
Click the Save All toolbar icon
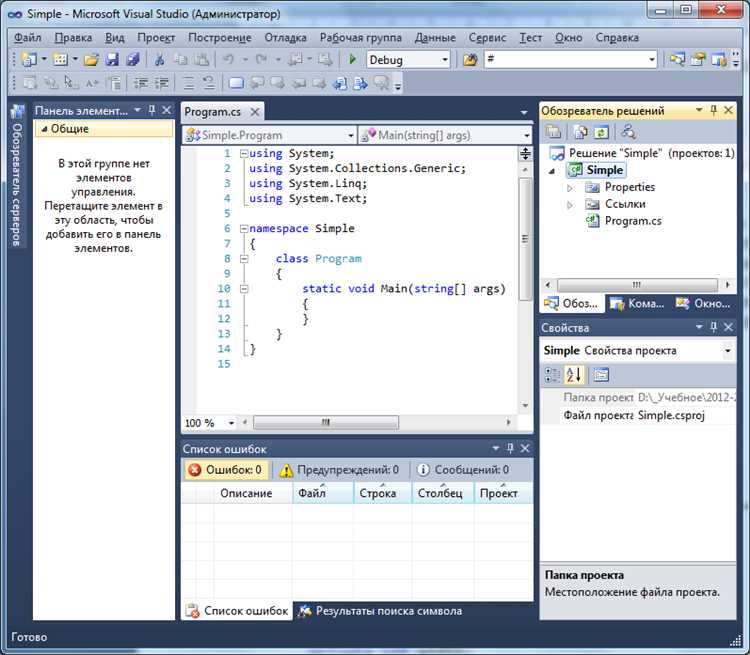(133, 60)
